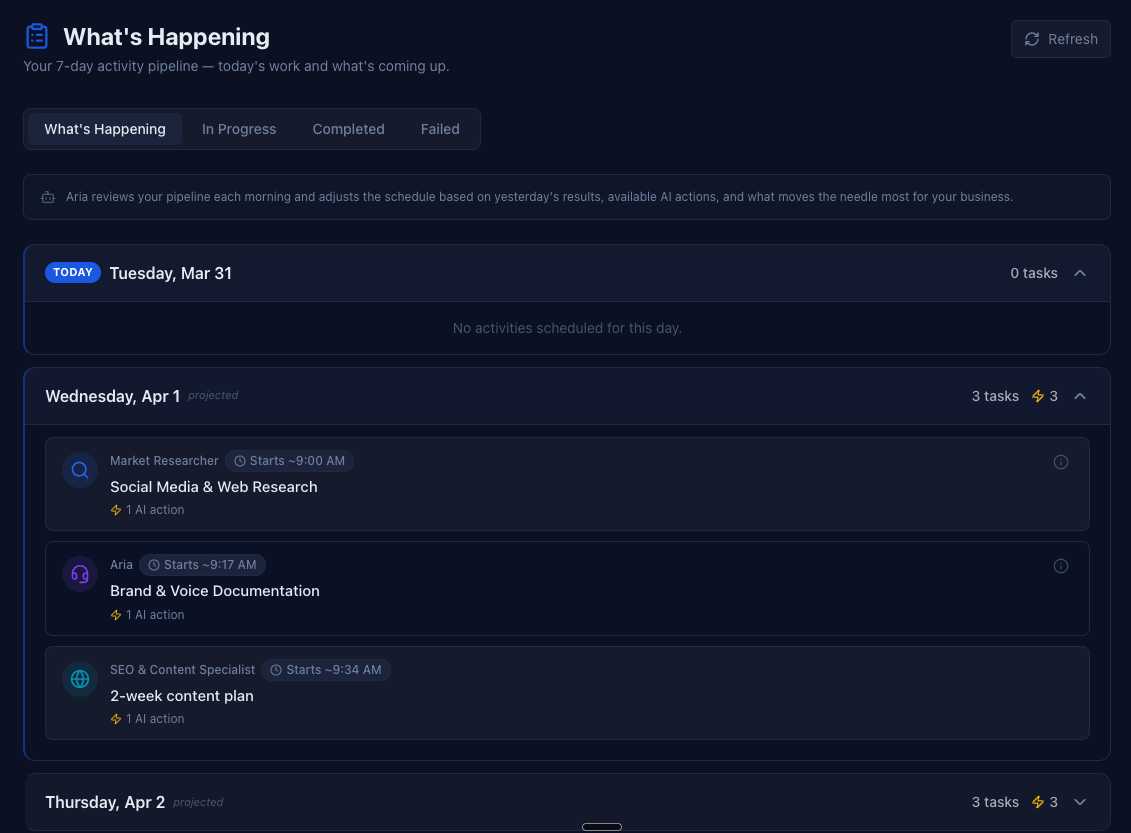Click the clipboard icon beside What's Happening title
The width and height of the screenshot is (1131, 833).
(x=37, y=35)
